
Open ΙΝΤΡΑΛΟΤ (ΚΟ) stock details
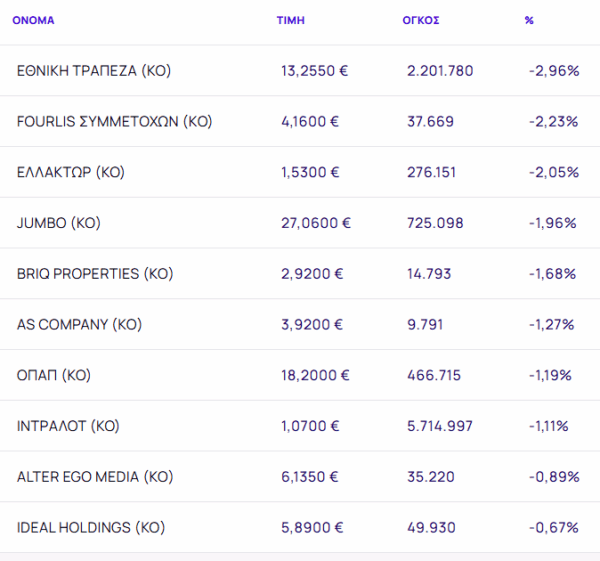(68, 426)
